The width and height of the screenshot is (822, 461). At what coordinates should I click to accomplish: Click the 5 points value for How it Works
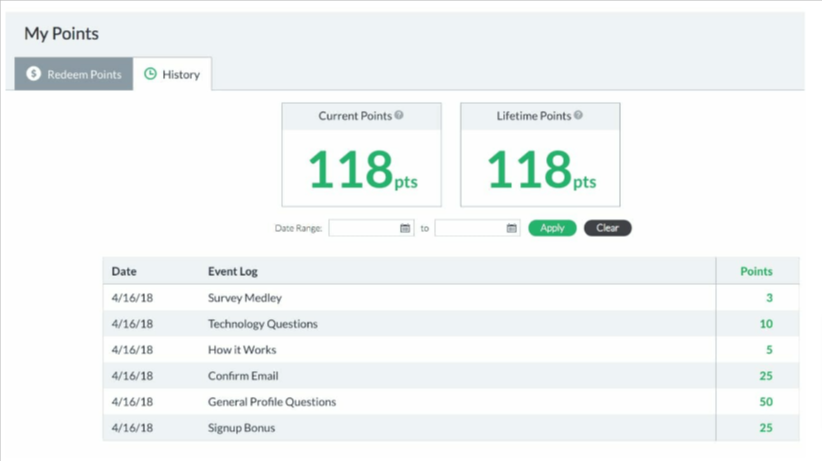tap(770, 350)
